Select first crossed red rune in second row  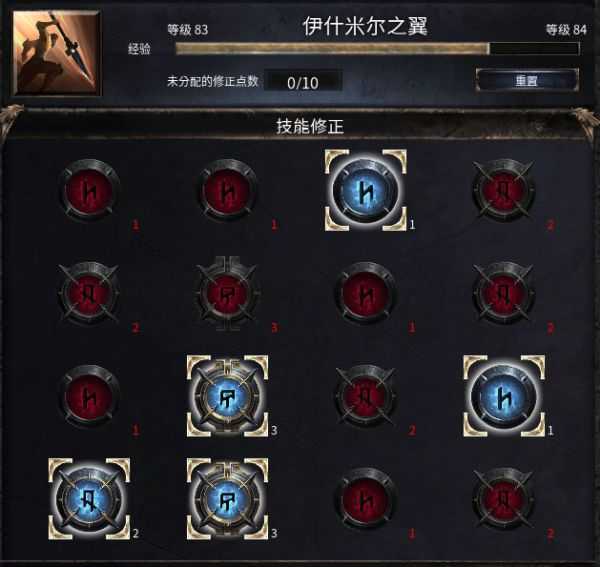pos(90,293)
